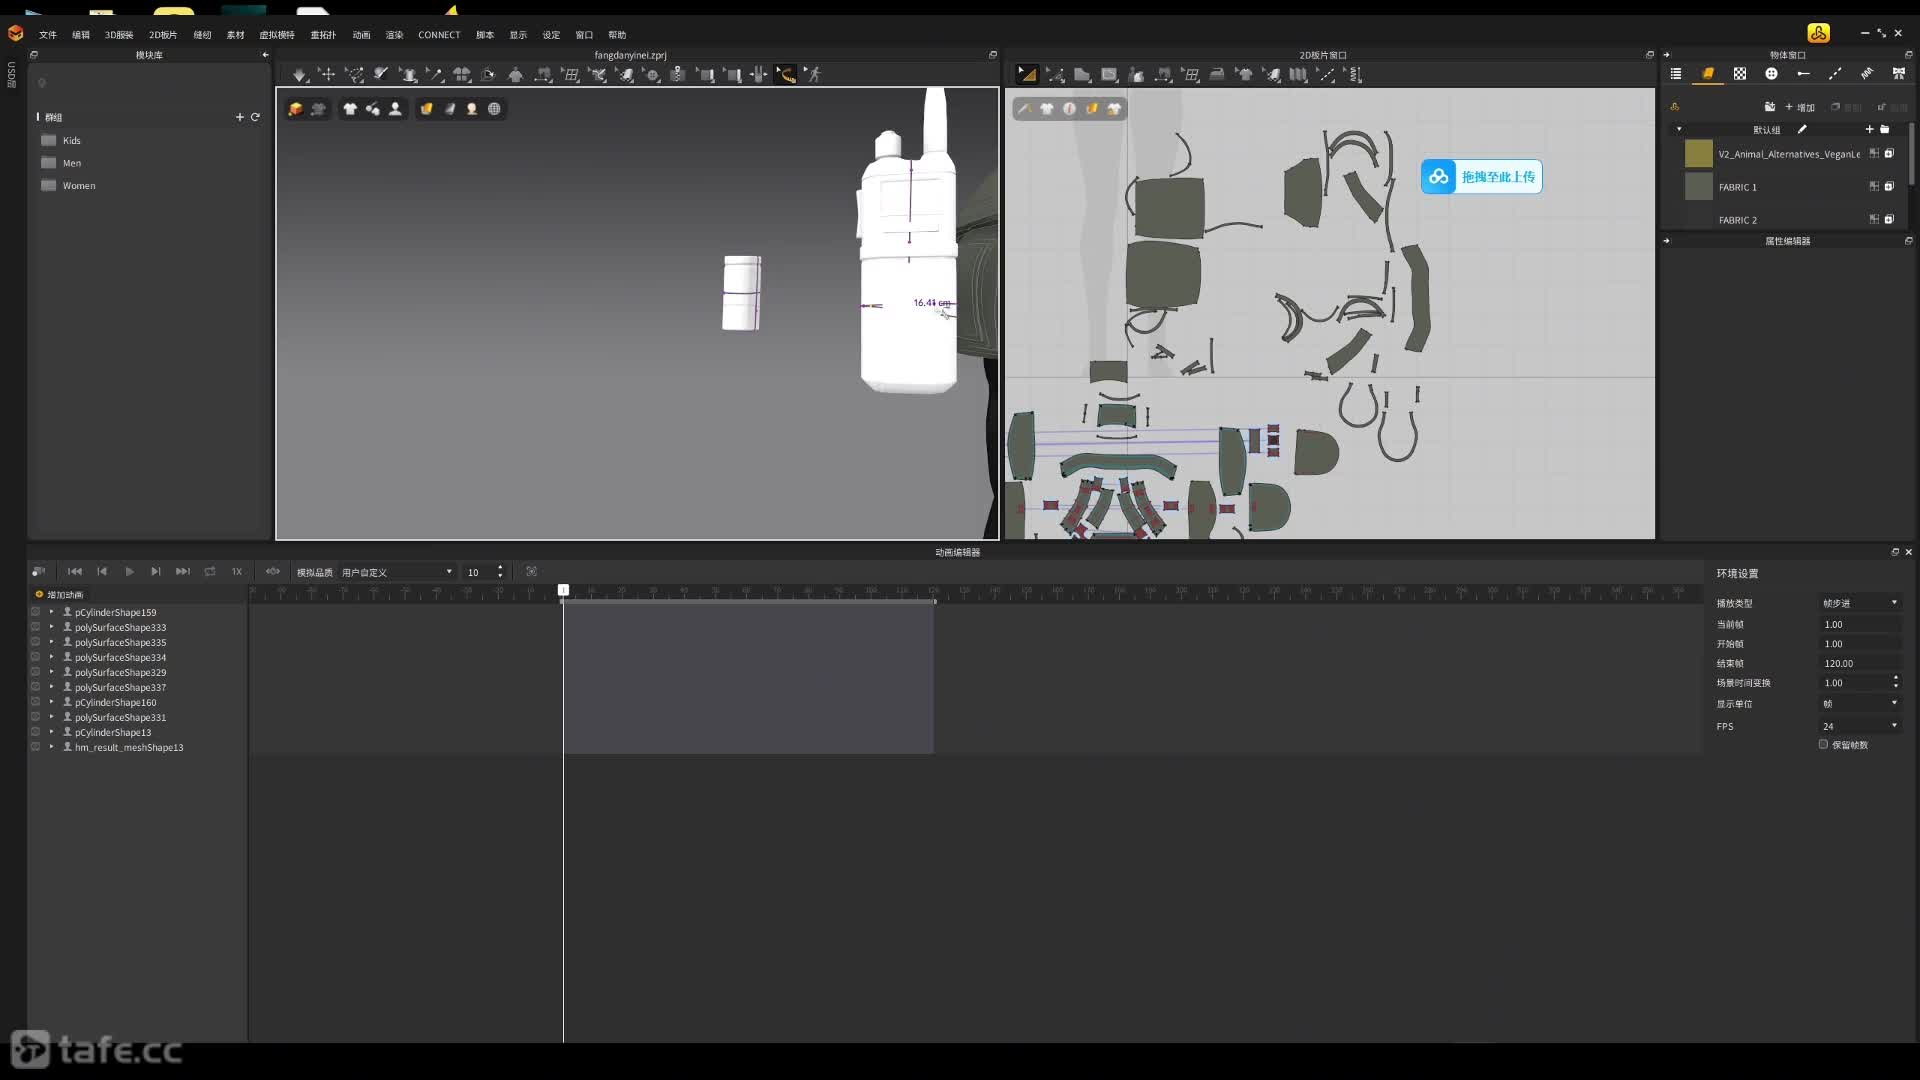Select the edit pattern arrow tool in 2D toolbar
Image resolution: width=1920 pixels, height=1080 pixels.
click(x=1027, y=75)
